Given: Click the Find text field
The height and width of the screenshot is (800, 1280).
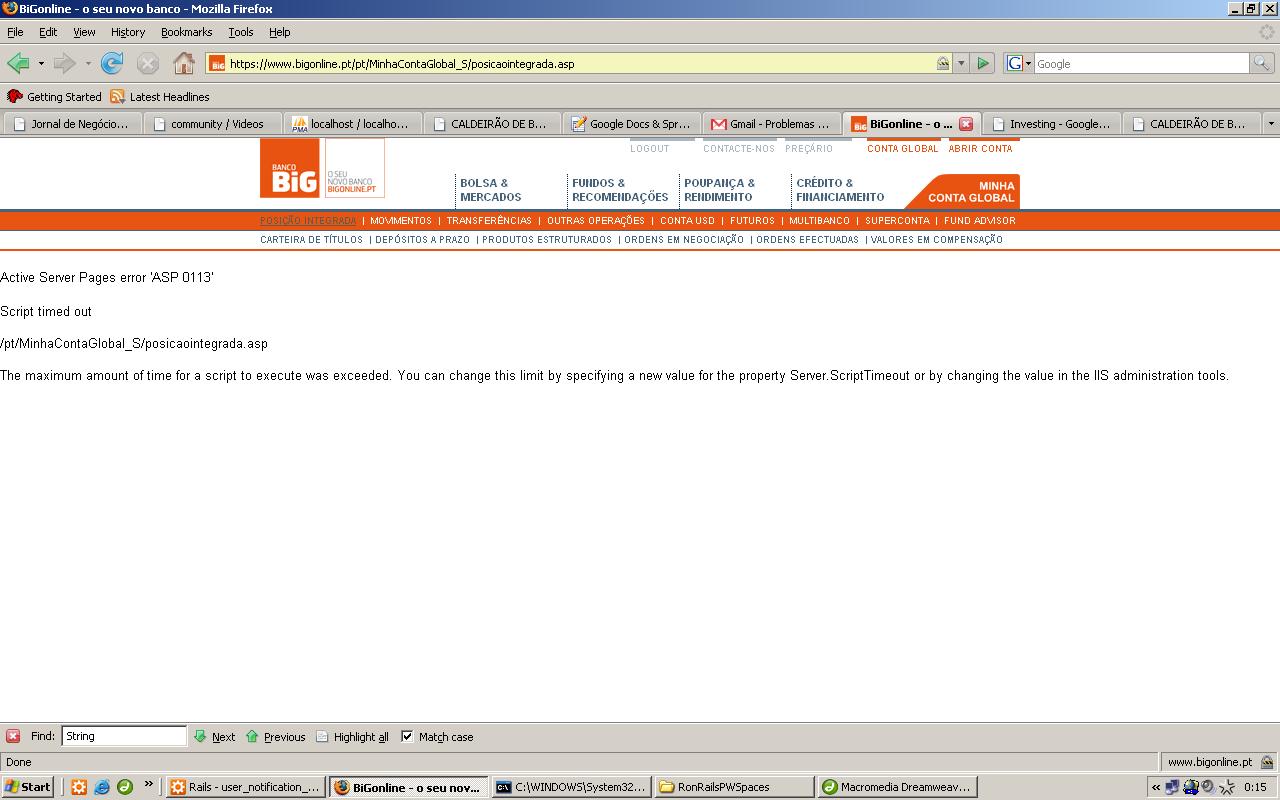Looking at the screenshot, I should coord(124,736).
